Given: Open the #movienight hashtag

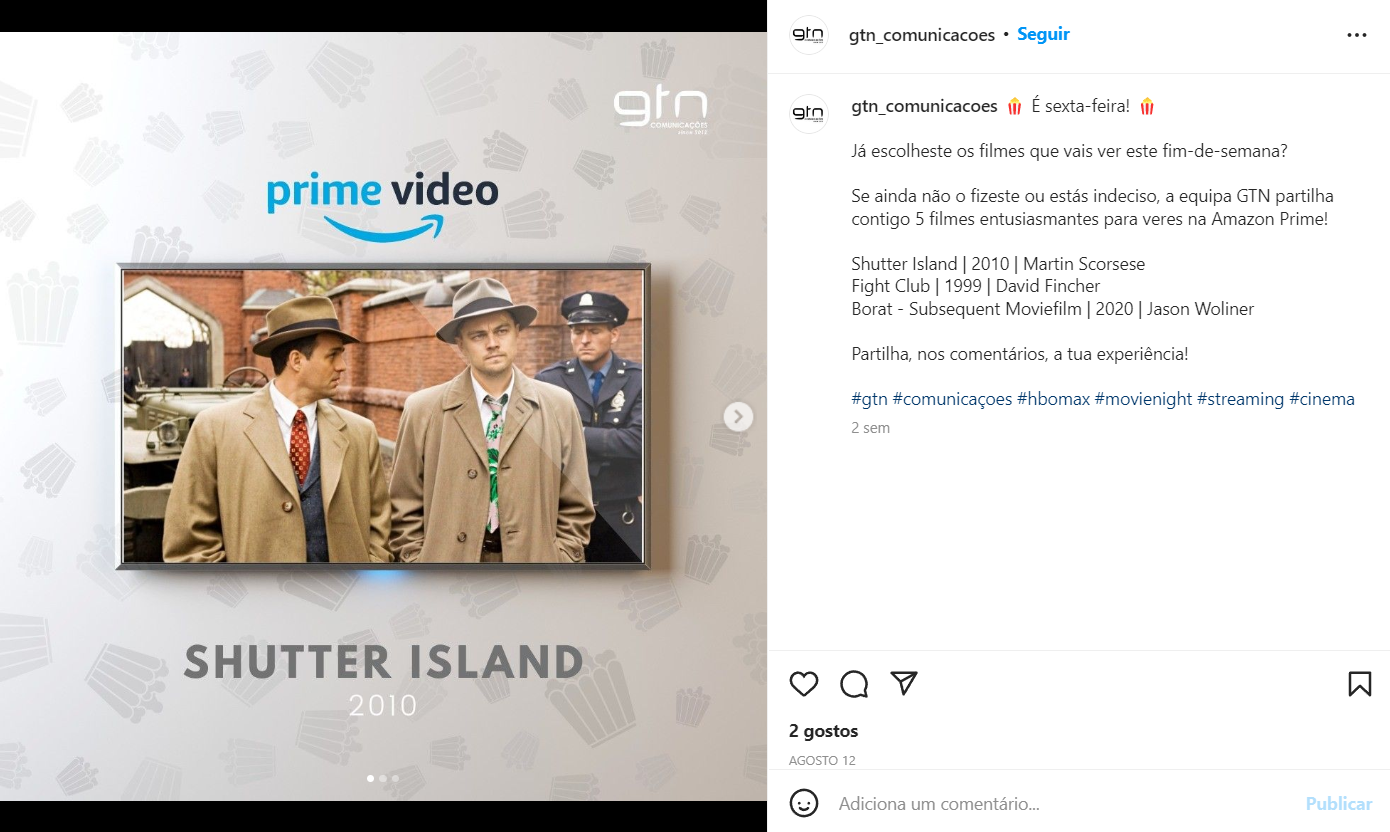Looking at the screenshot, I should pos(1143,399).
